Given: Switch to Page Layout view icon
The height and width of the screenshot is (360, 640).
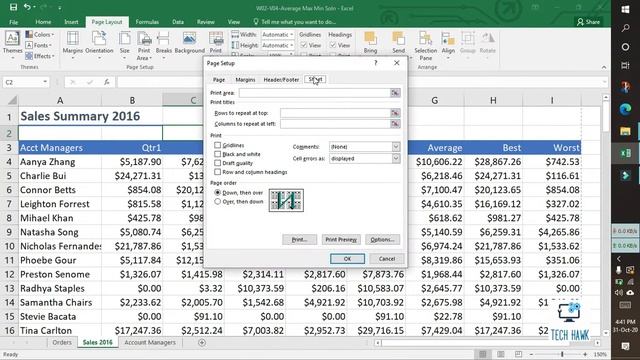Looking at the screenshot, I should 500,354.
